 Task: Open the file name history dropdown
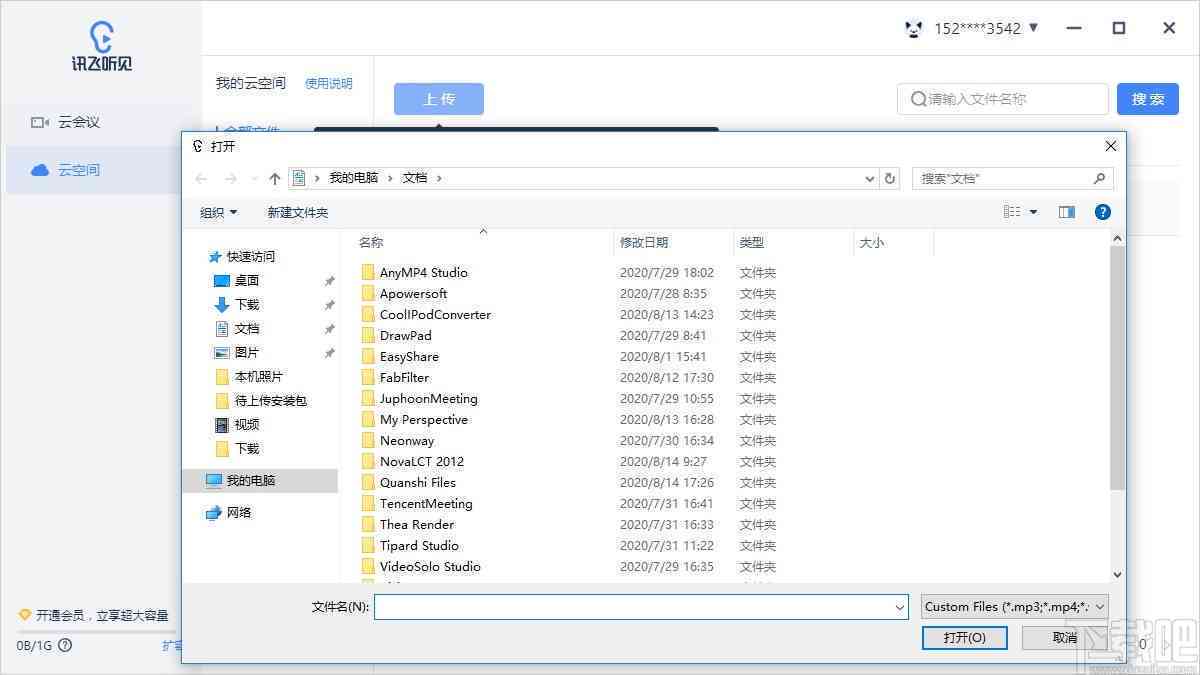click(900, 606)
